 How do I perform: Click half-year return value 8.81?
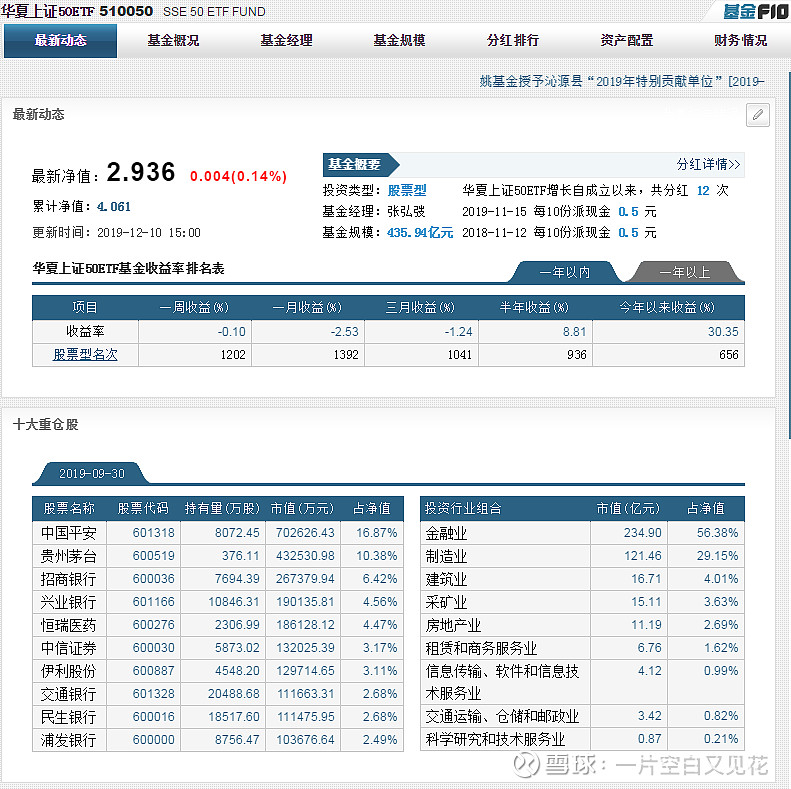[575, 331]
